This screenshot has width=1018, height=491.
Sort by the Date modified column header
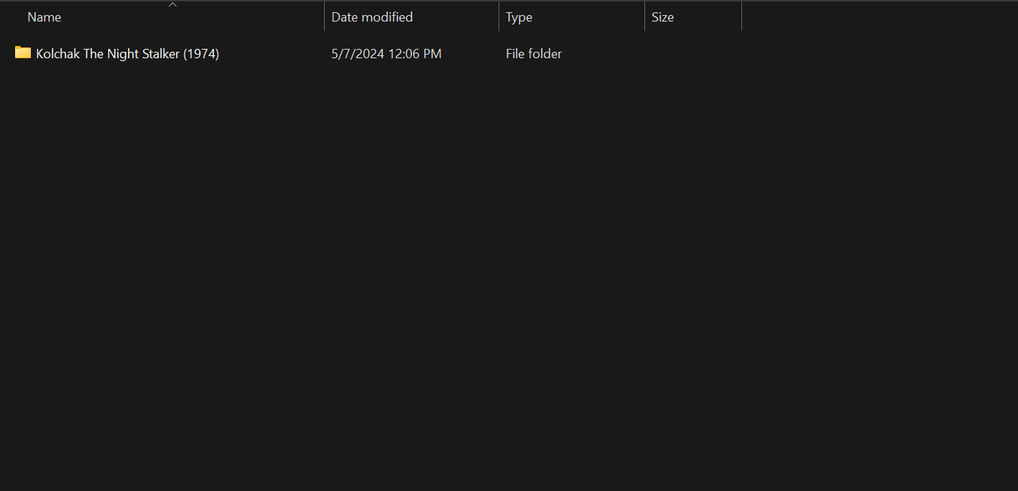tap(372, 17)
